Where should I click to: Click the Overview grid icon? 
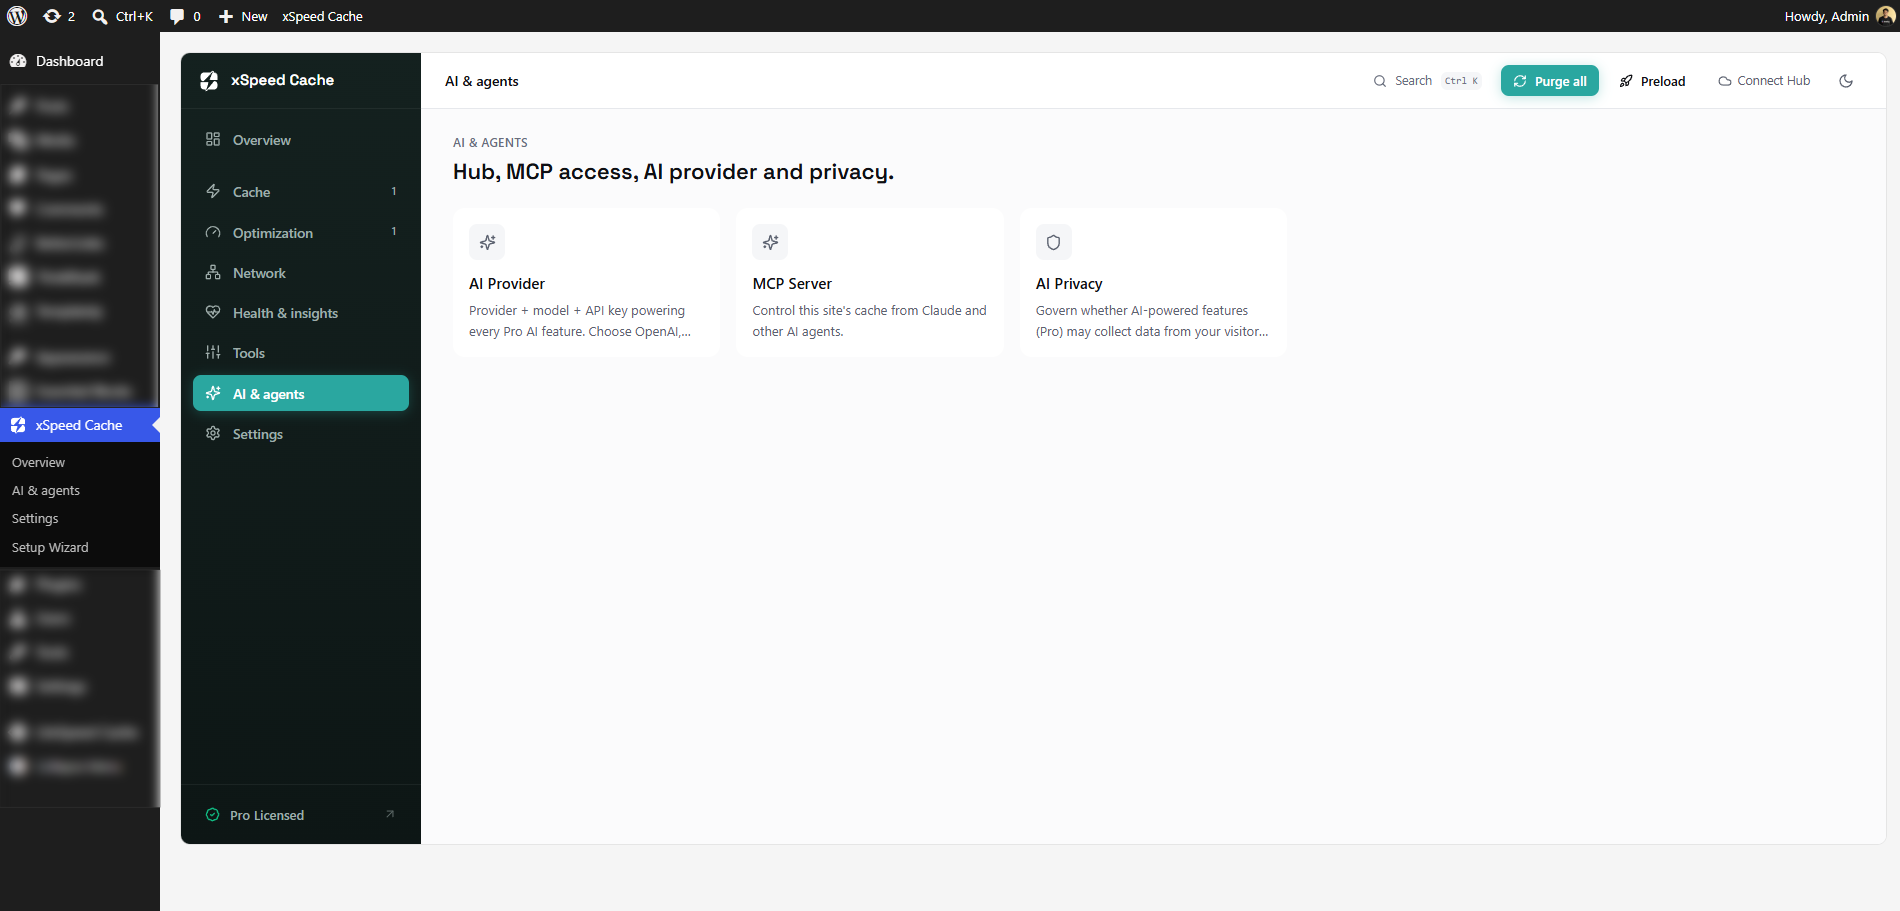(213, 139)
